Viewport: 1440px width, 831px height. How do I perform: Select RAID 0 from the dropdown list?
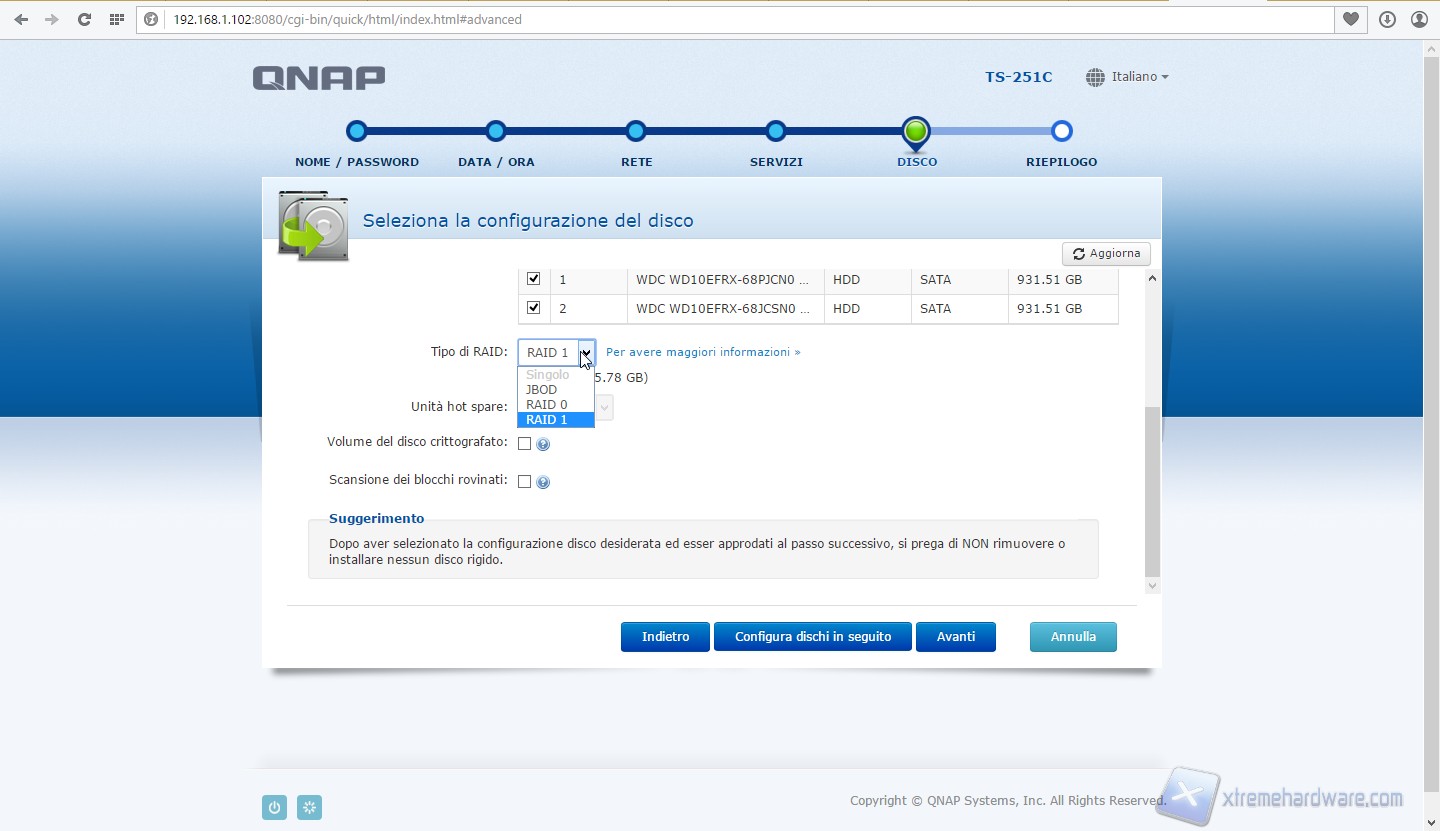(x=547, y=405)
